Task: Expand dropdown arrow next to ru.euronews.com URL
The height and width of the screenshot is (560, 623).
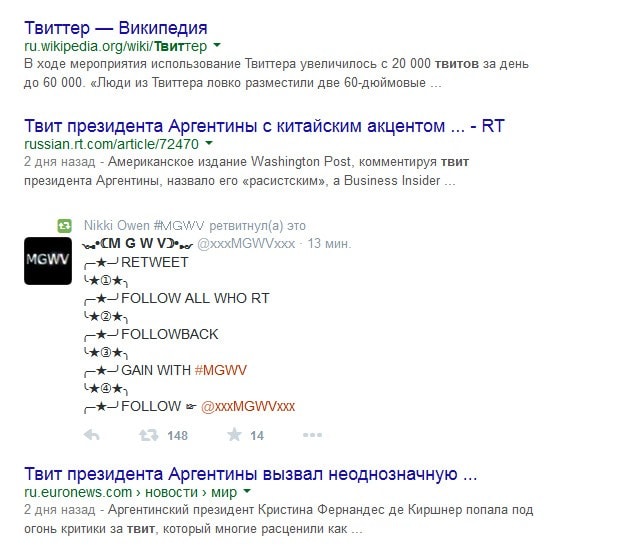Action: (x=247, y=492)
